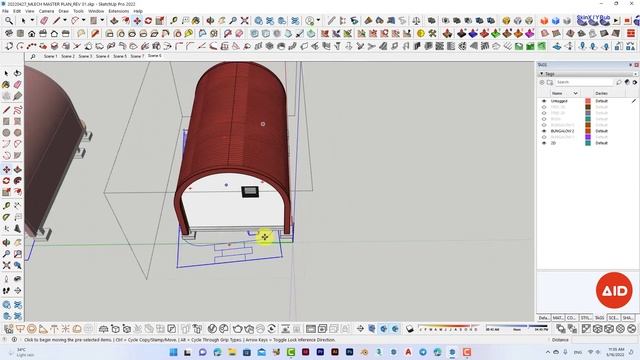This screenshot has height=360, width=640.
Task: Open the Camera menu
Action: (x=46, y=11)
